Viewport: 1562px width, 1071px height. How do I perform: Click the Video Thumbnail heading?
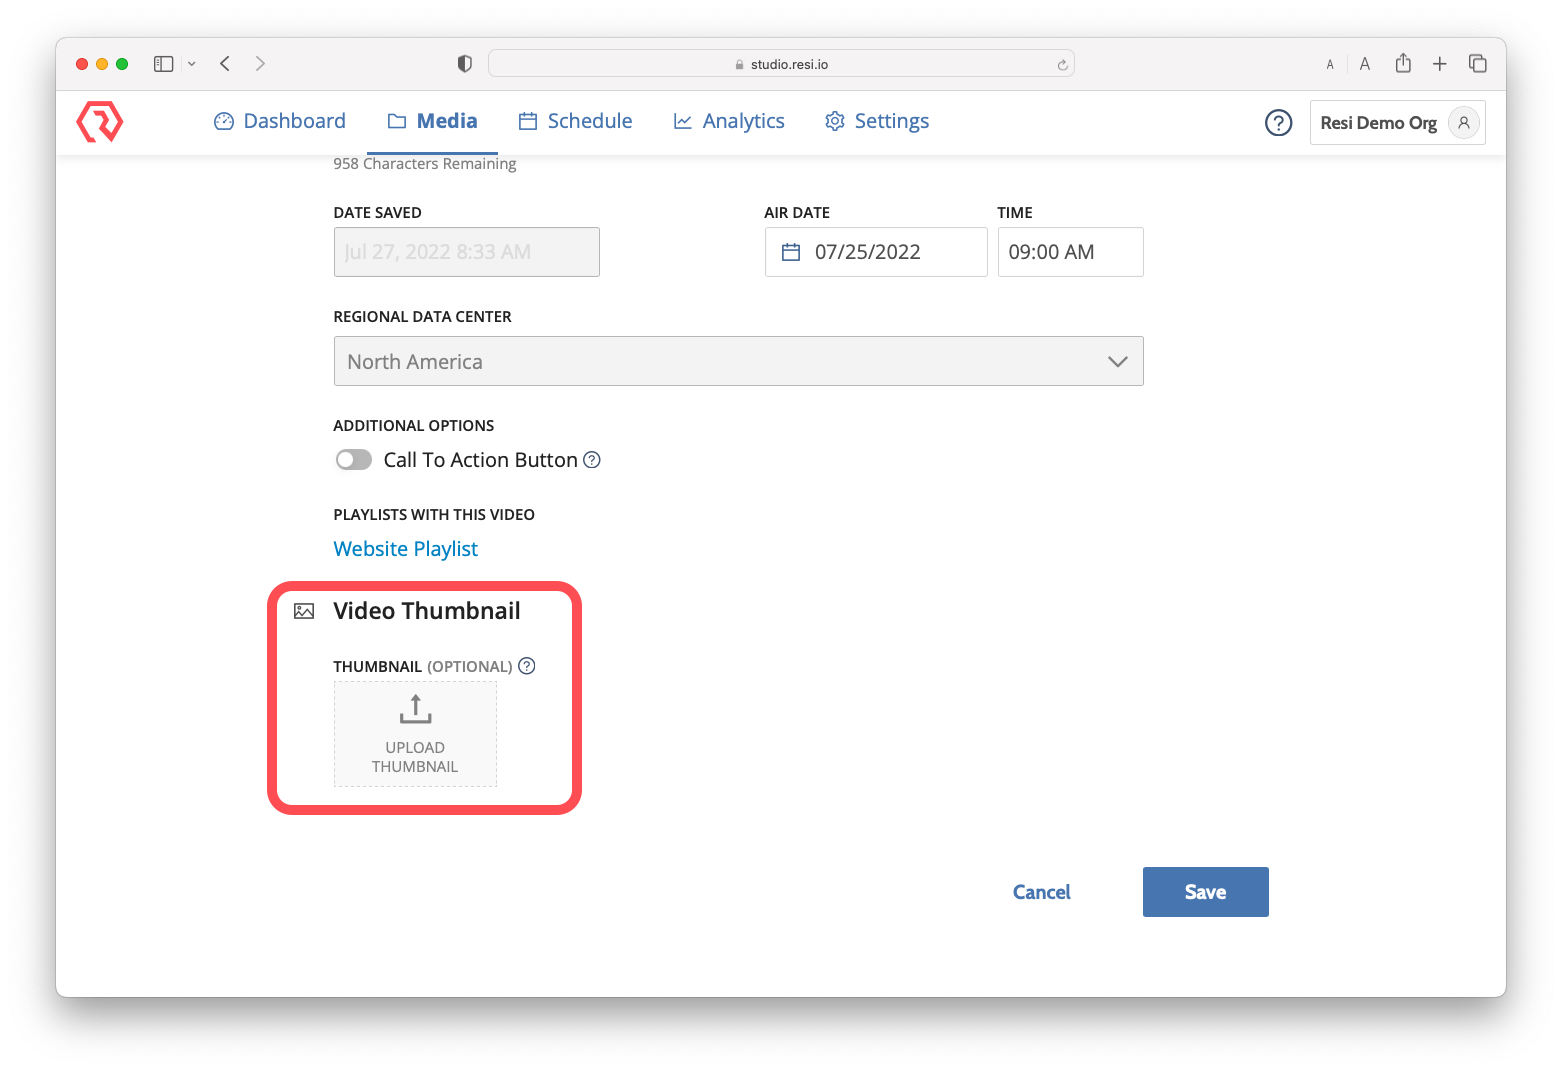pyautogui.click(x=427, y=611)
